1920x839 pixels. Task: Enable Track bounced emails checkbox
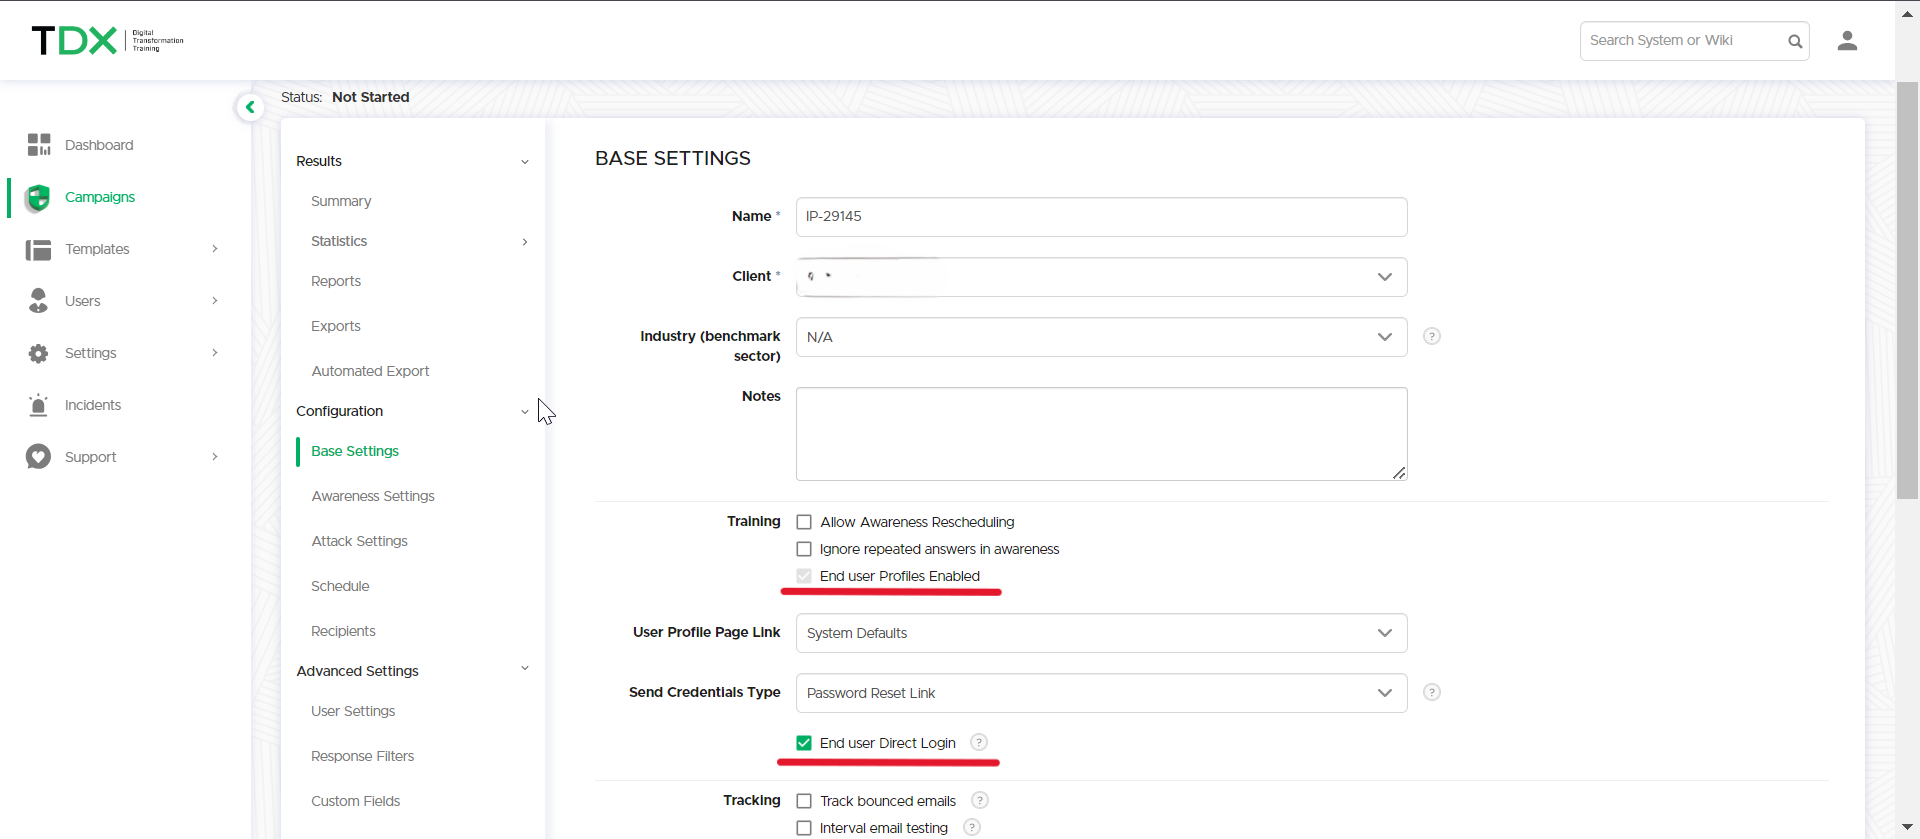point(804,801)
